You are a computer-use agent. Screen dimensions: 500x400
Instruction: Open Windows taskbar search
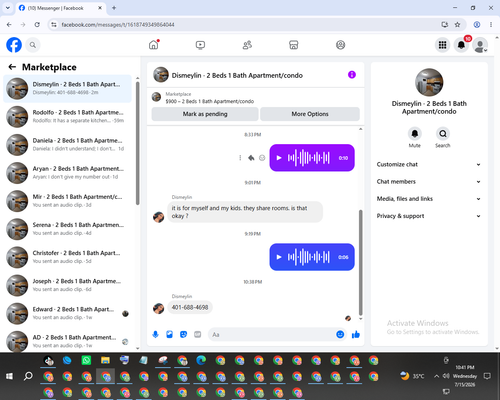click(28, 376)
